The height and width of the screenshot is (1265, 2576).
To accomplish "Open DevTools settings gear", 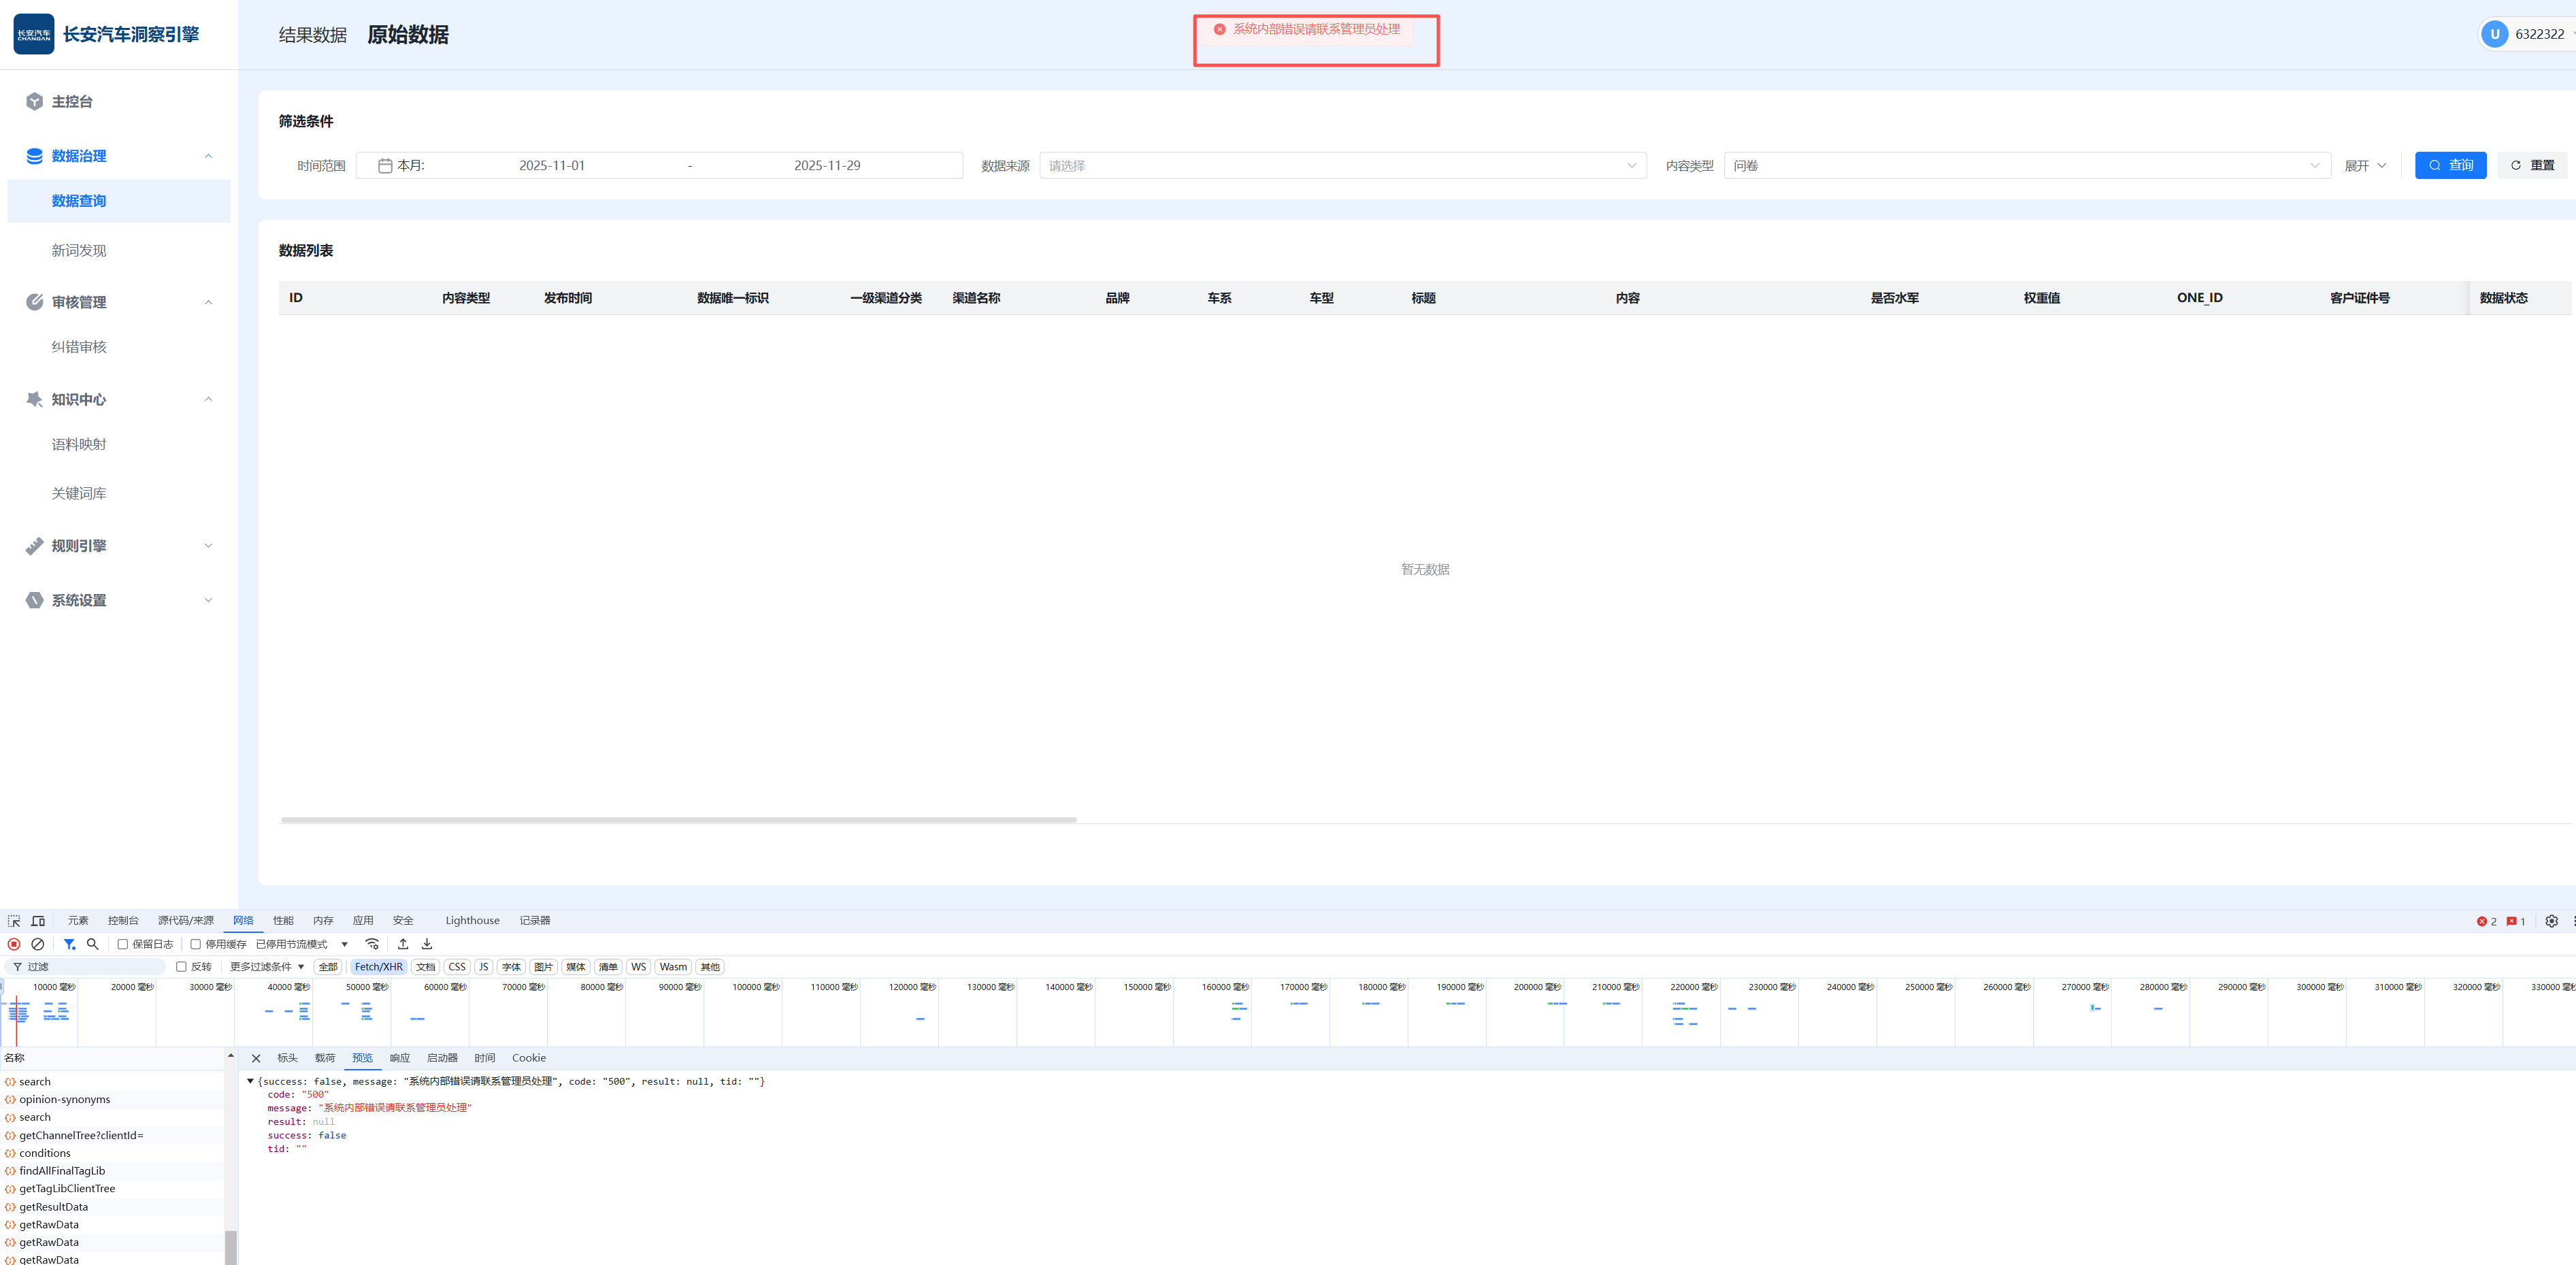I will tap(2551, 921).
